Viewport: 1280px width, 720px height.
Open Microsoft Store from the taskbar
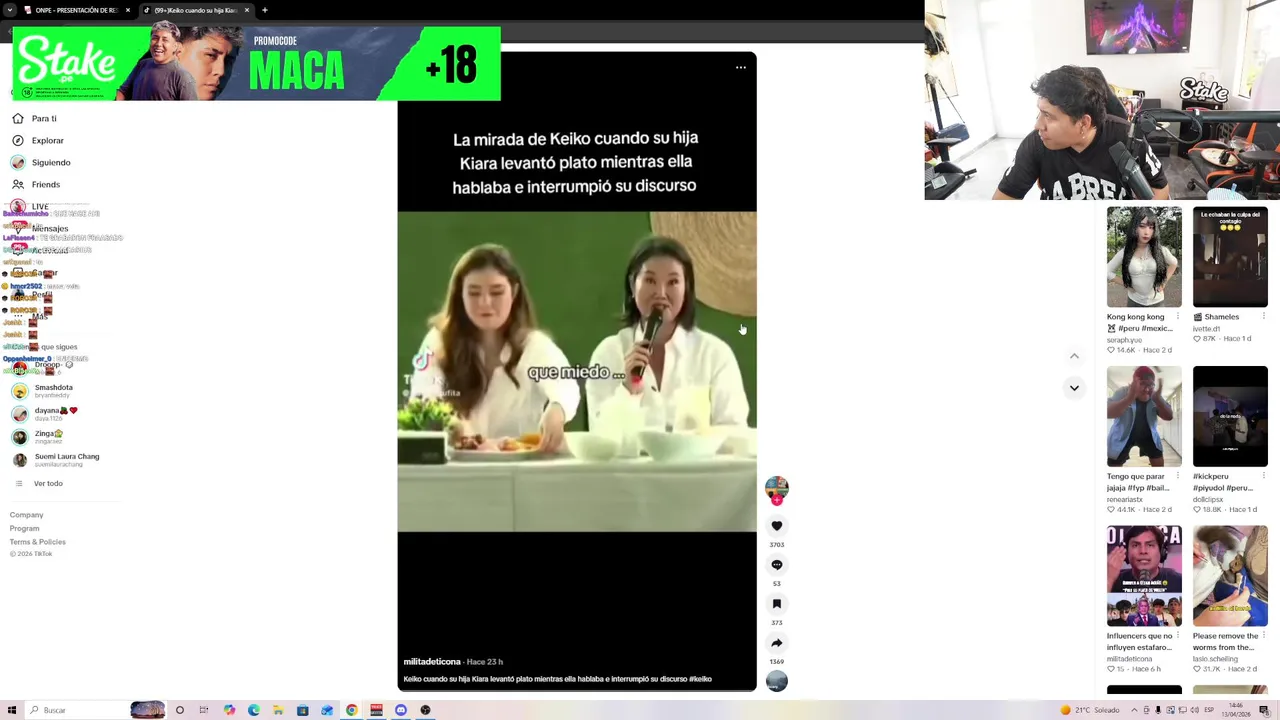[x=302, y=710]
